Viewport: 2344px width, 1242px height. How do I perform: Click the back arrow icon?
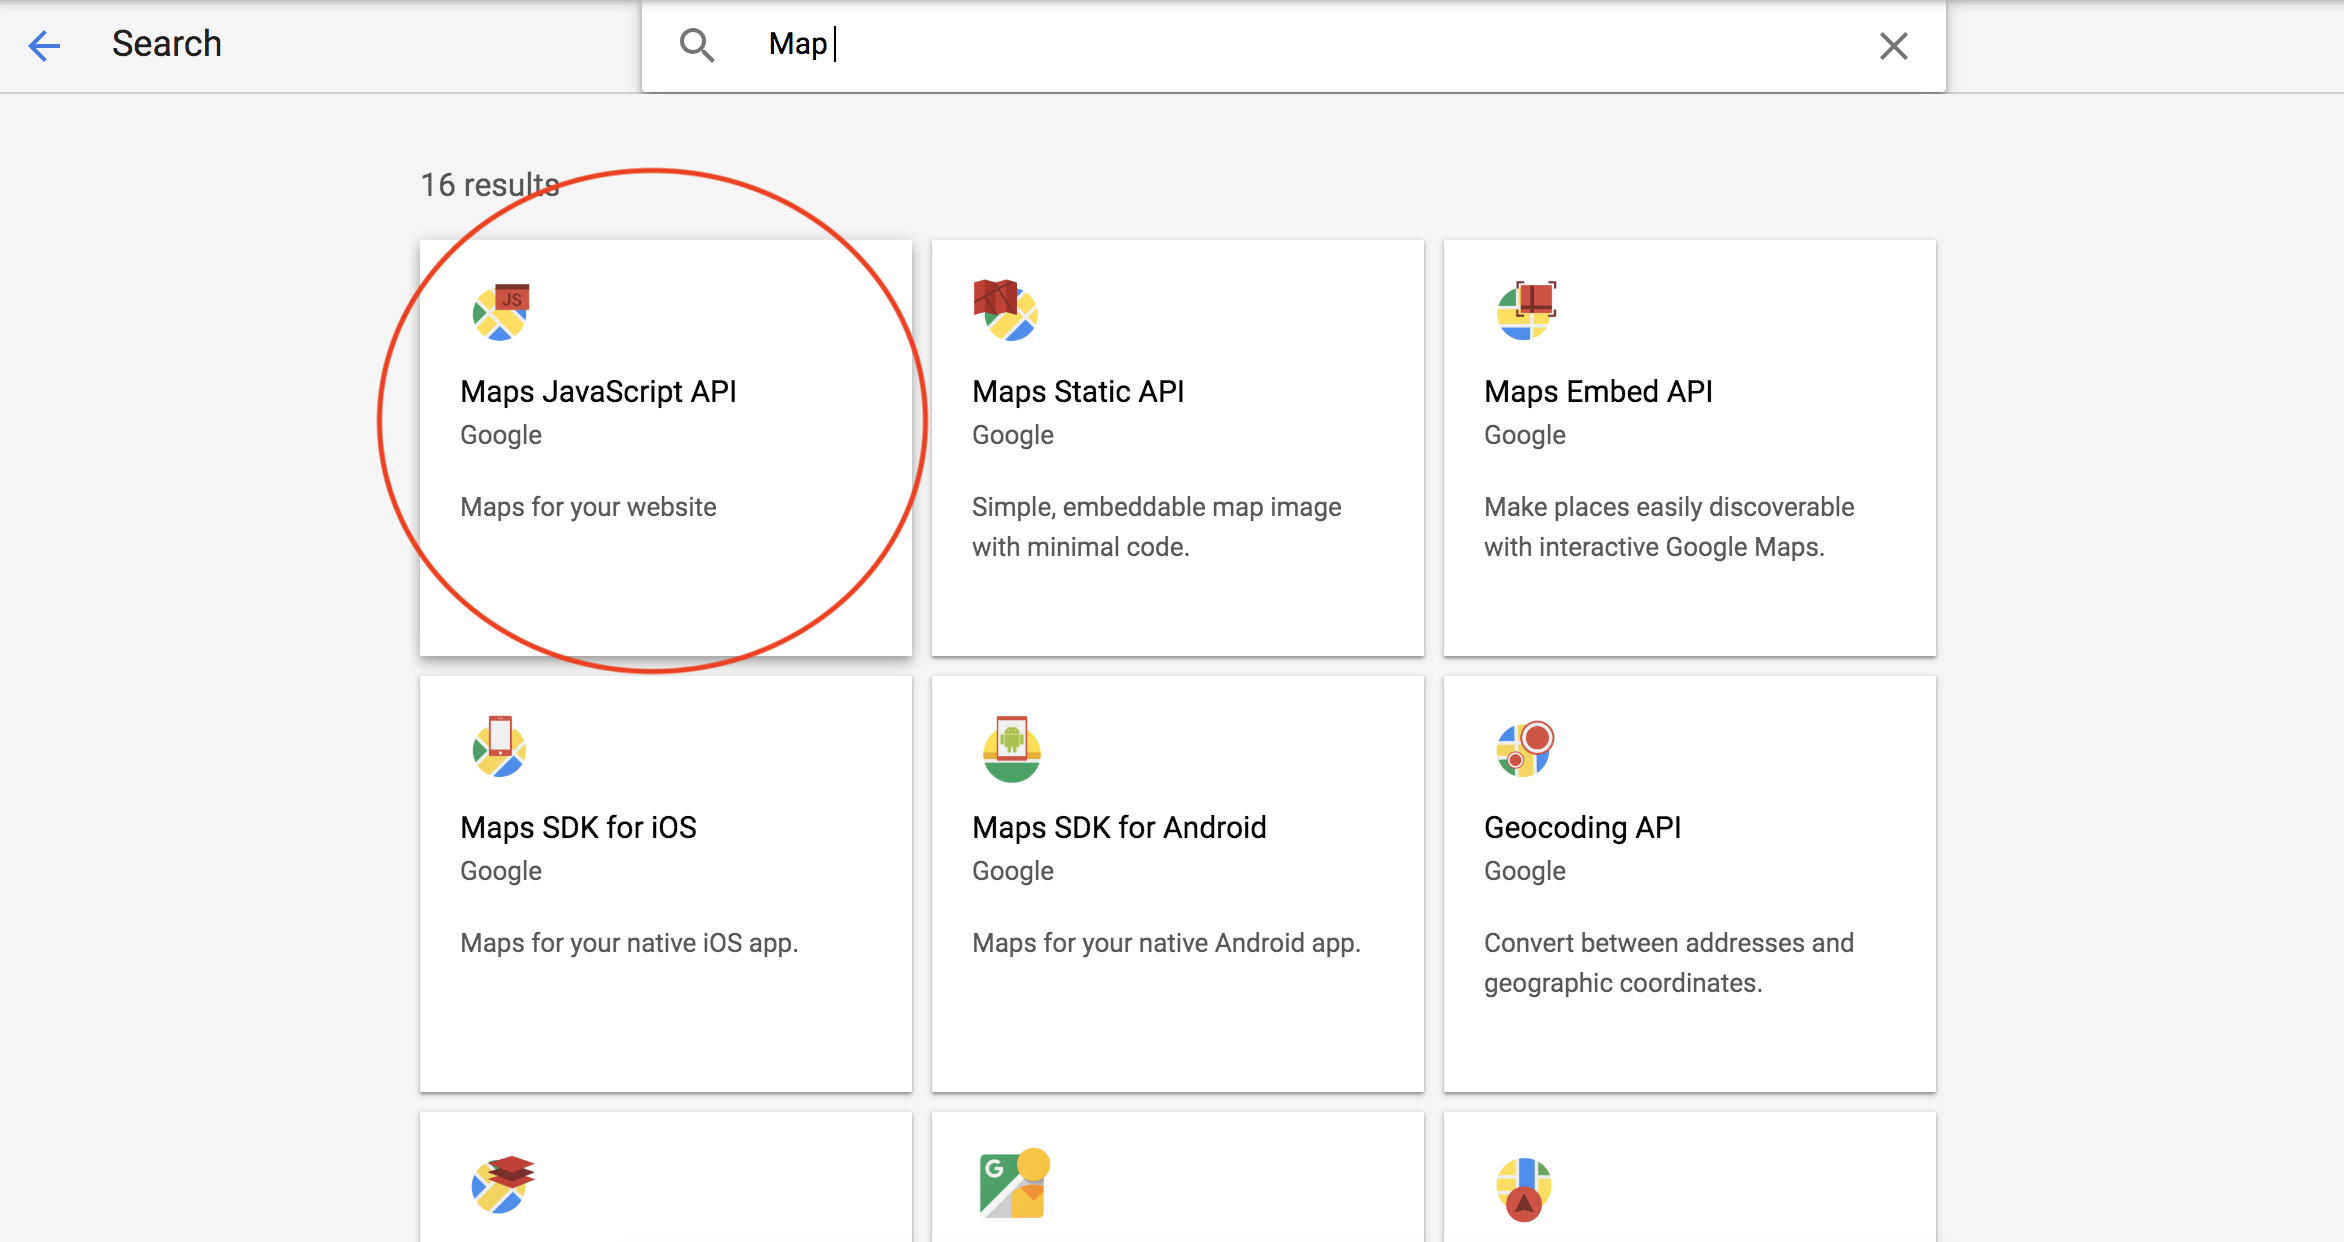tap(44, 45)
